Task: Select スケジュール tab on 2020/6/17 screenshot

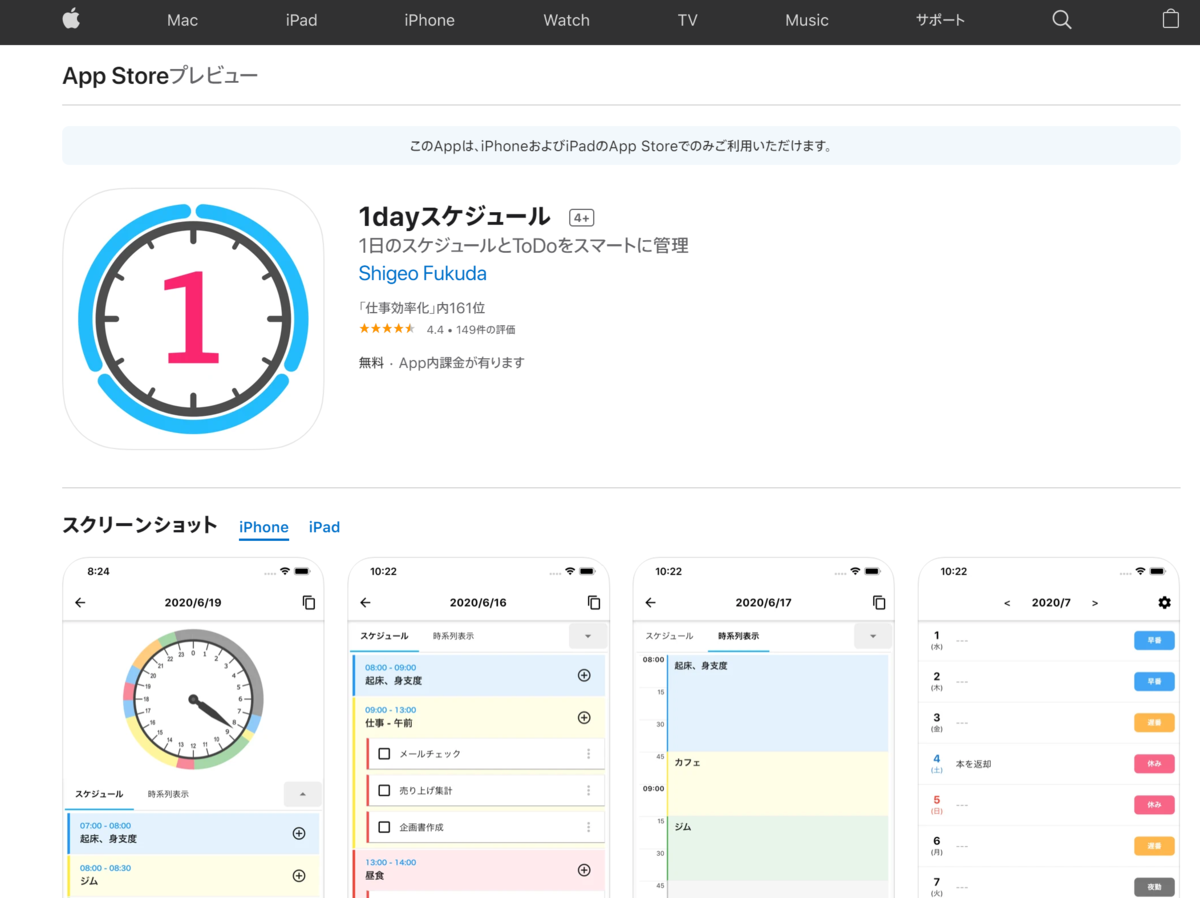Action: click(x=669, y=636)
